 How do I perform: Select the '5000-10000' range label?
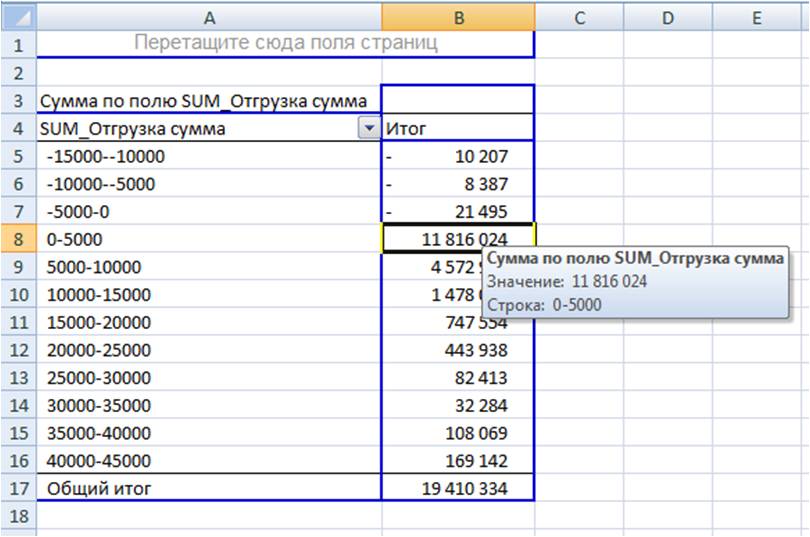pos(209,267)
